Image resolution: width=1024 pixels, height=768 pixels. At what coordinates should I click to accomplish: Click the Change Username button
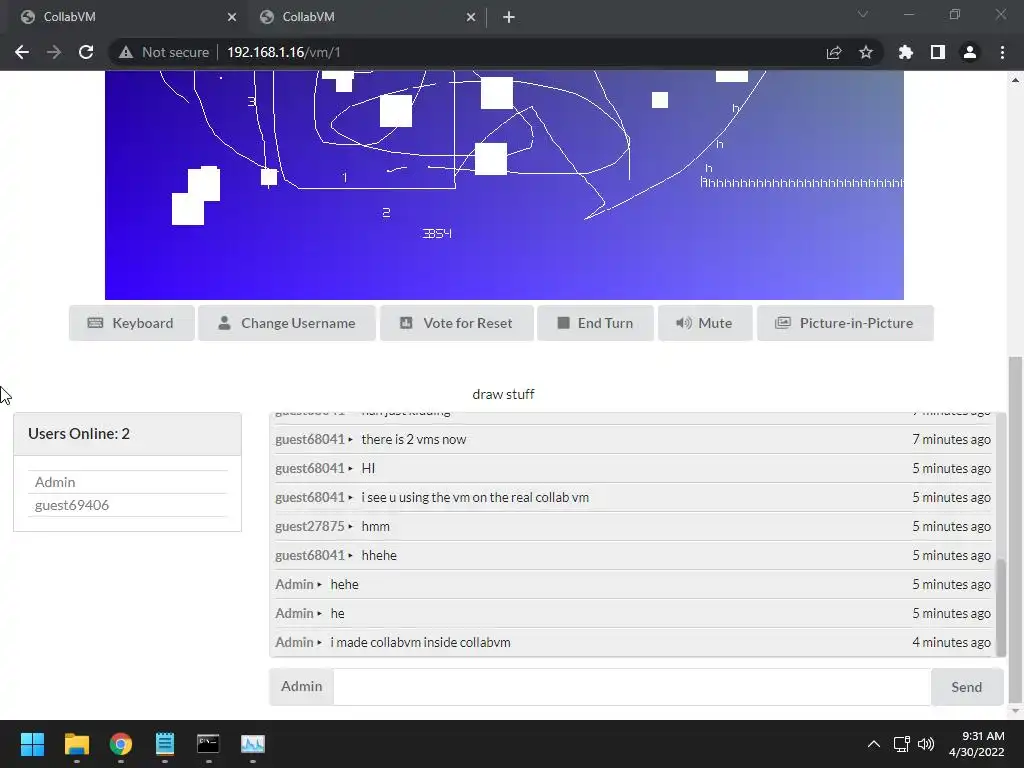[287, 323]
